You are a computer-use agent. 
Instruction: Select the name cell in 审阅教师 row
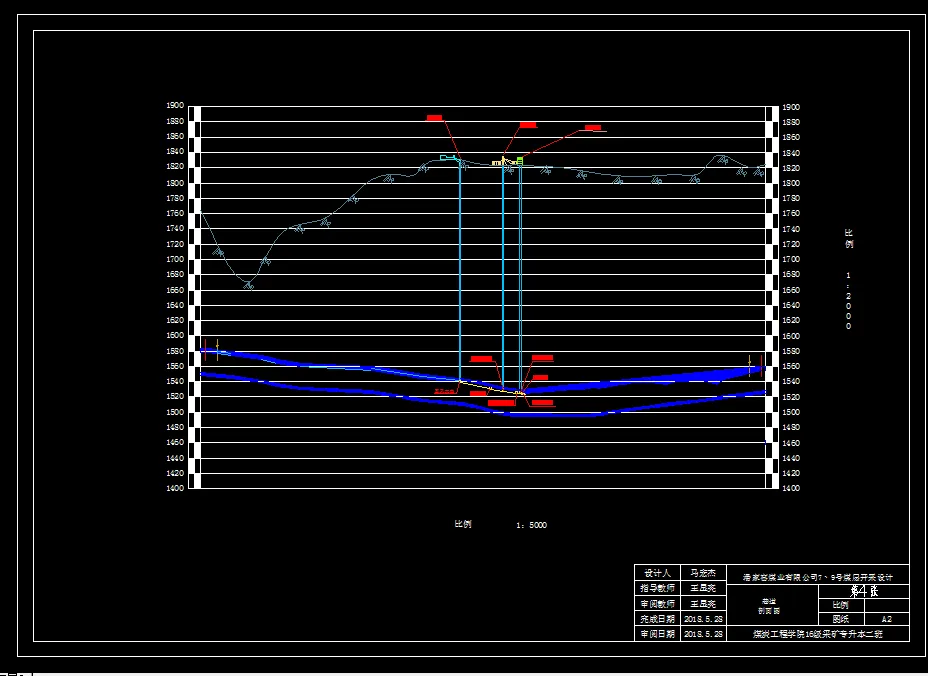point(703,604)
